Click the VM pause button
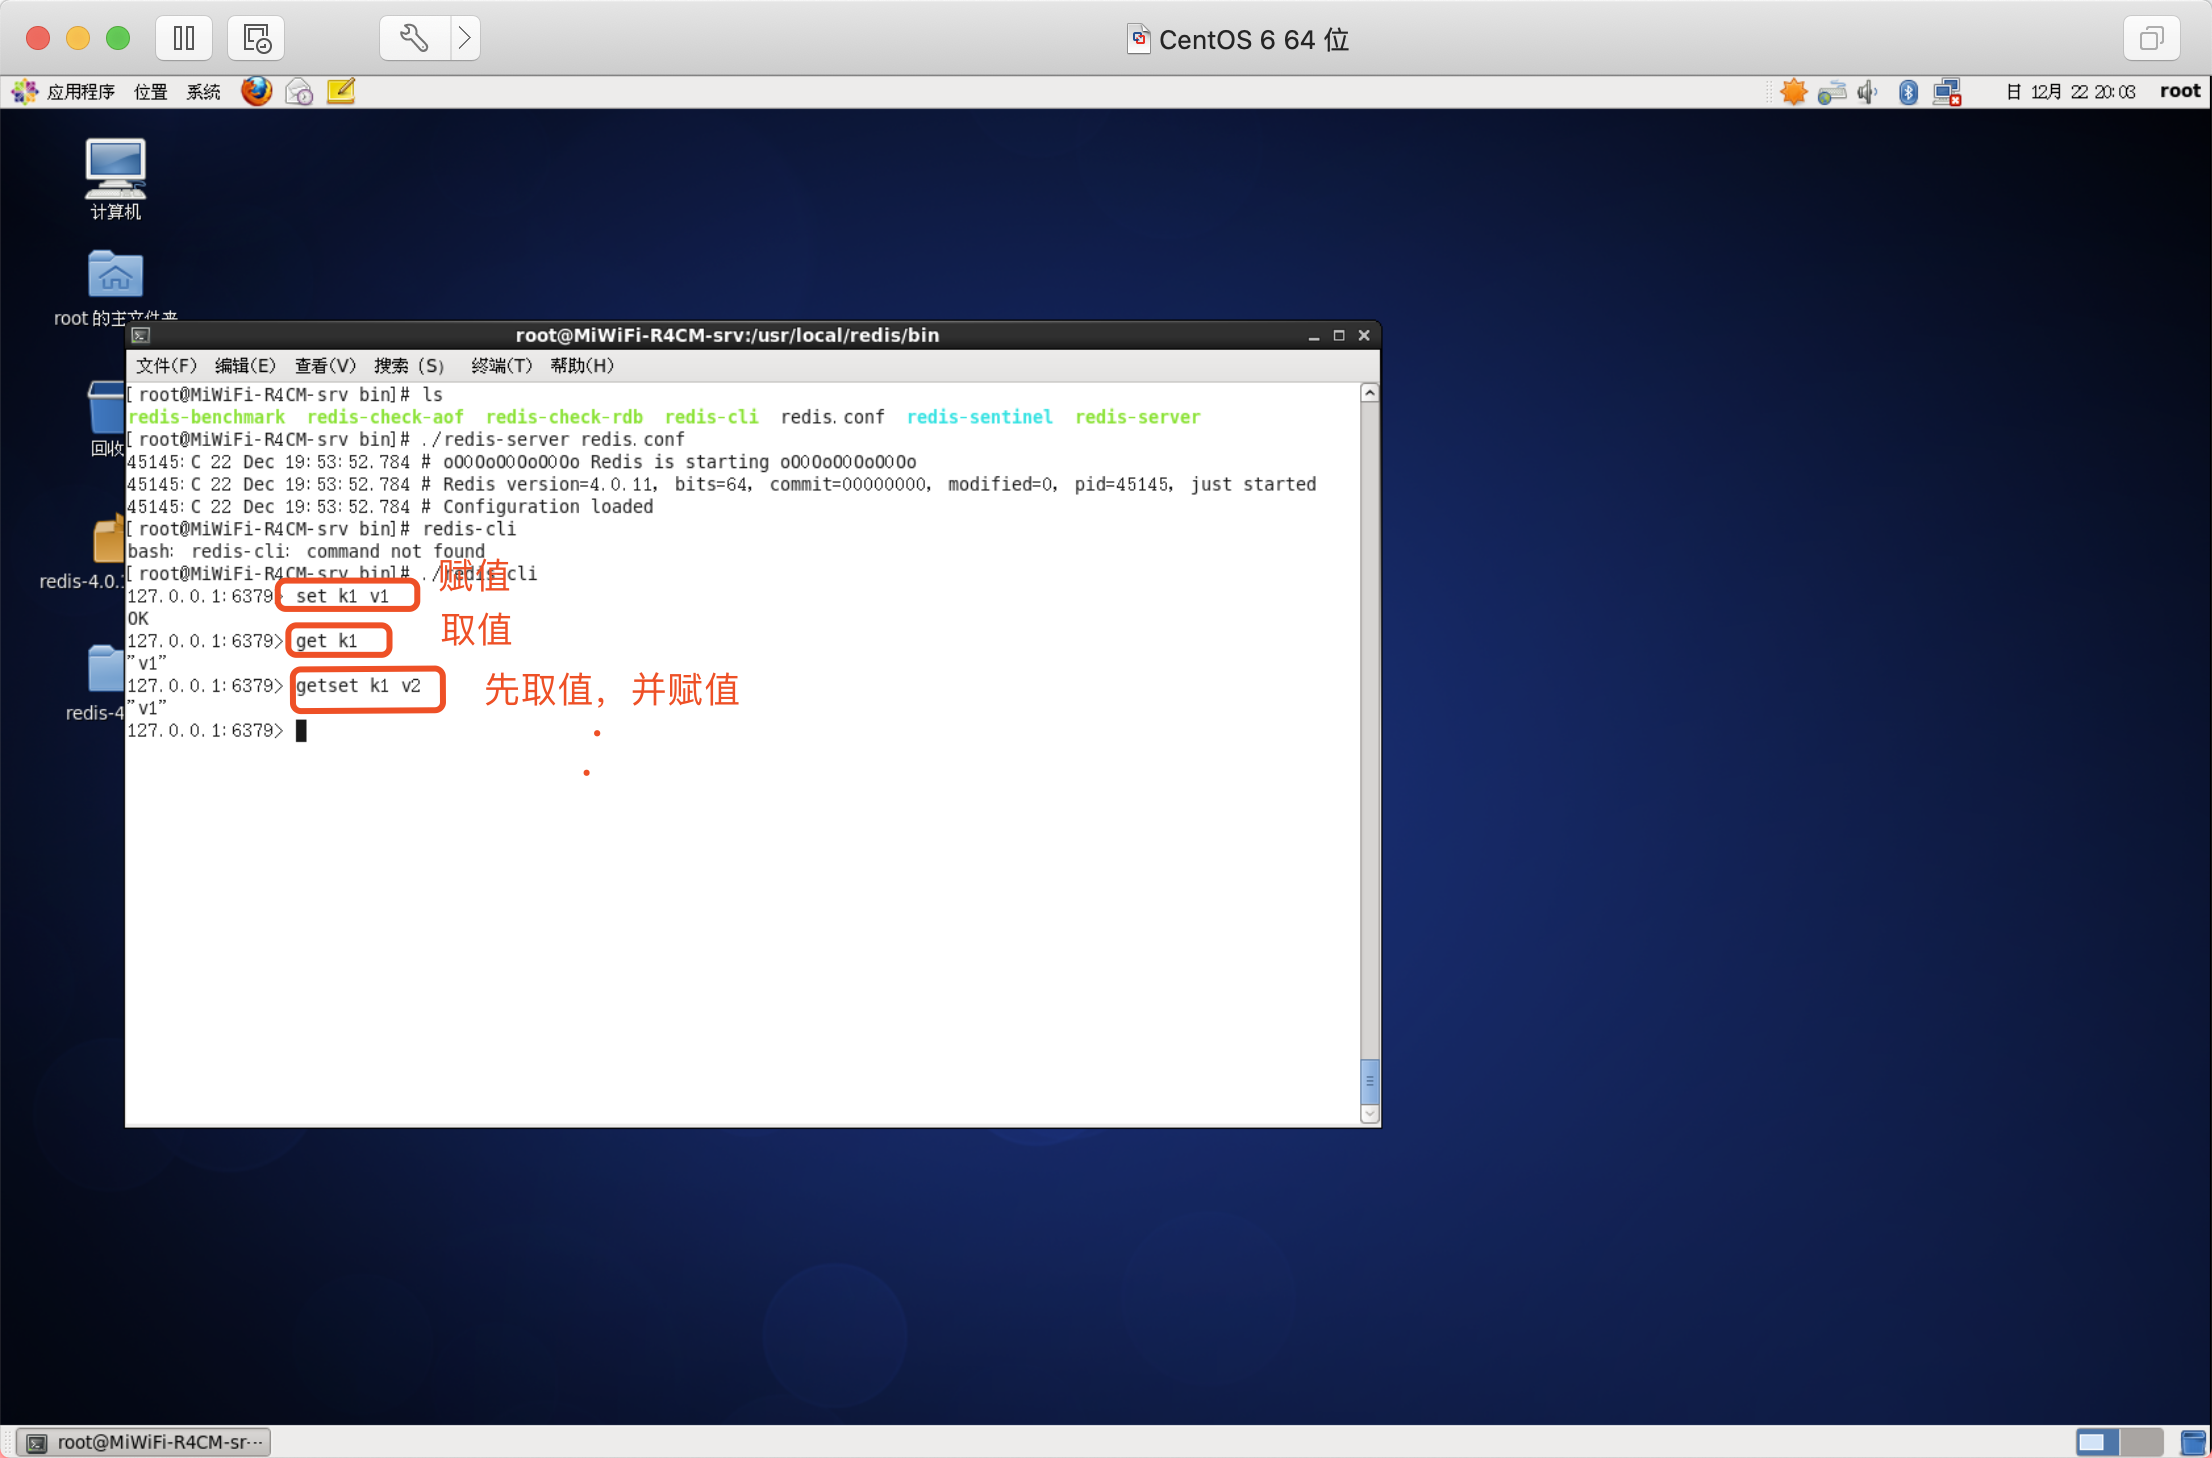Screen dimensions: 2212x1458 click(184, 39)
